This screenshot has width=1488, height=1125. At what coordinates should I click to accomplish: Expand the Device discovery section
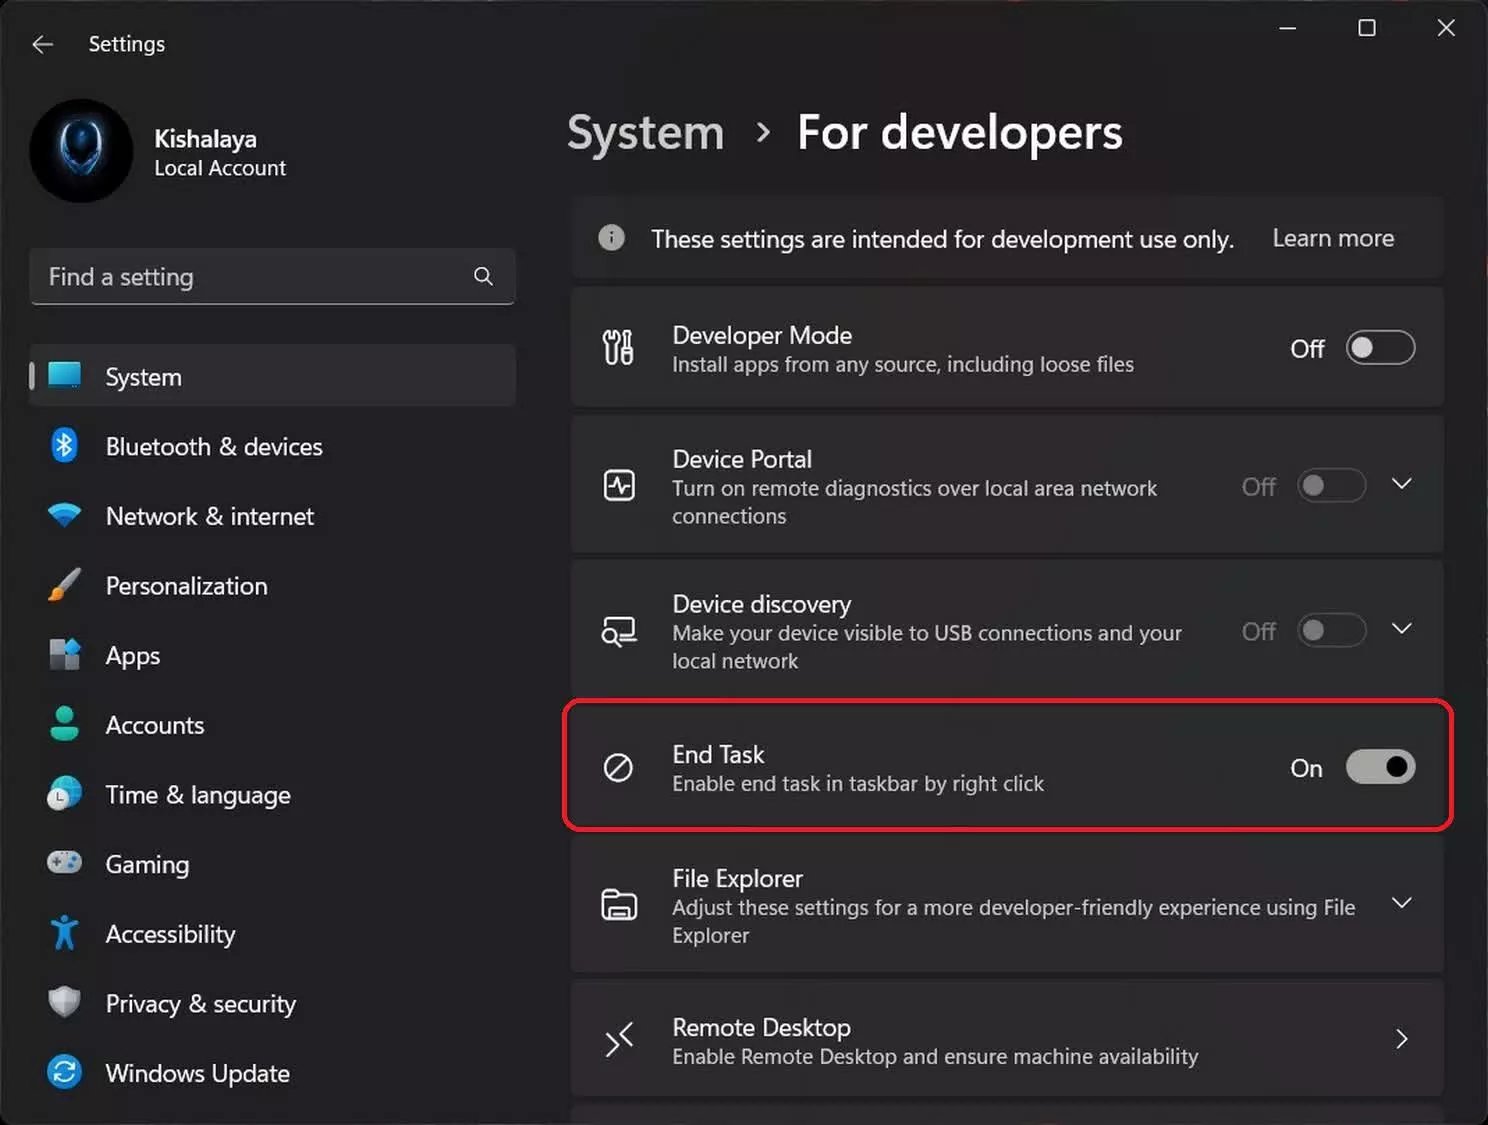coord(1401,629)
